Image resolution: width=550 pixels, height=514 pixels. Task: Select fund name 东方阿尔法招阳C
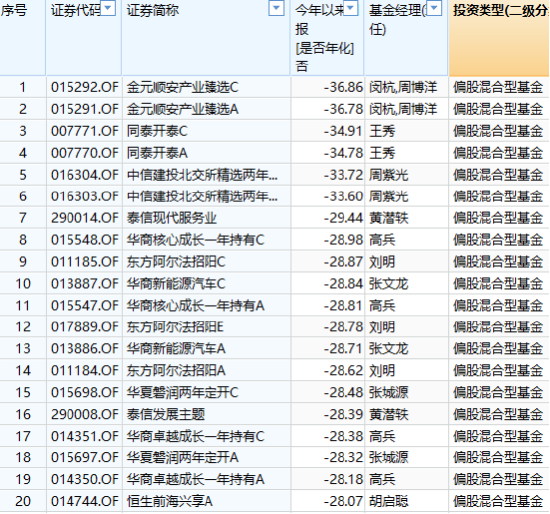click(x=176, y=262)
